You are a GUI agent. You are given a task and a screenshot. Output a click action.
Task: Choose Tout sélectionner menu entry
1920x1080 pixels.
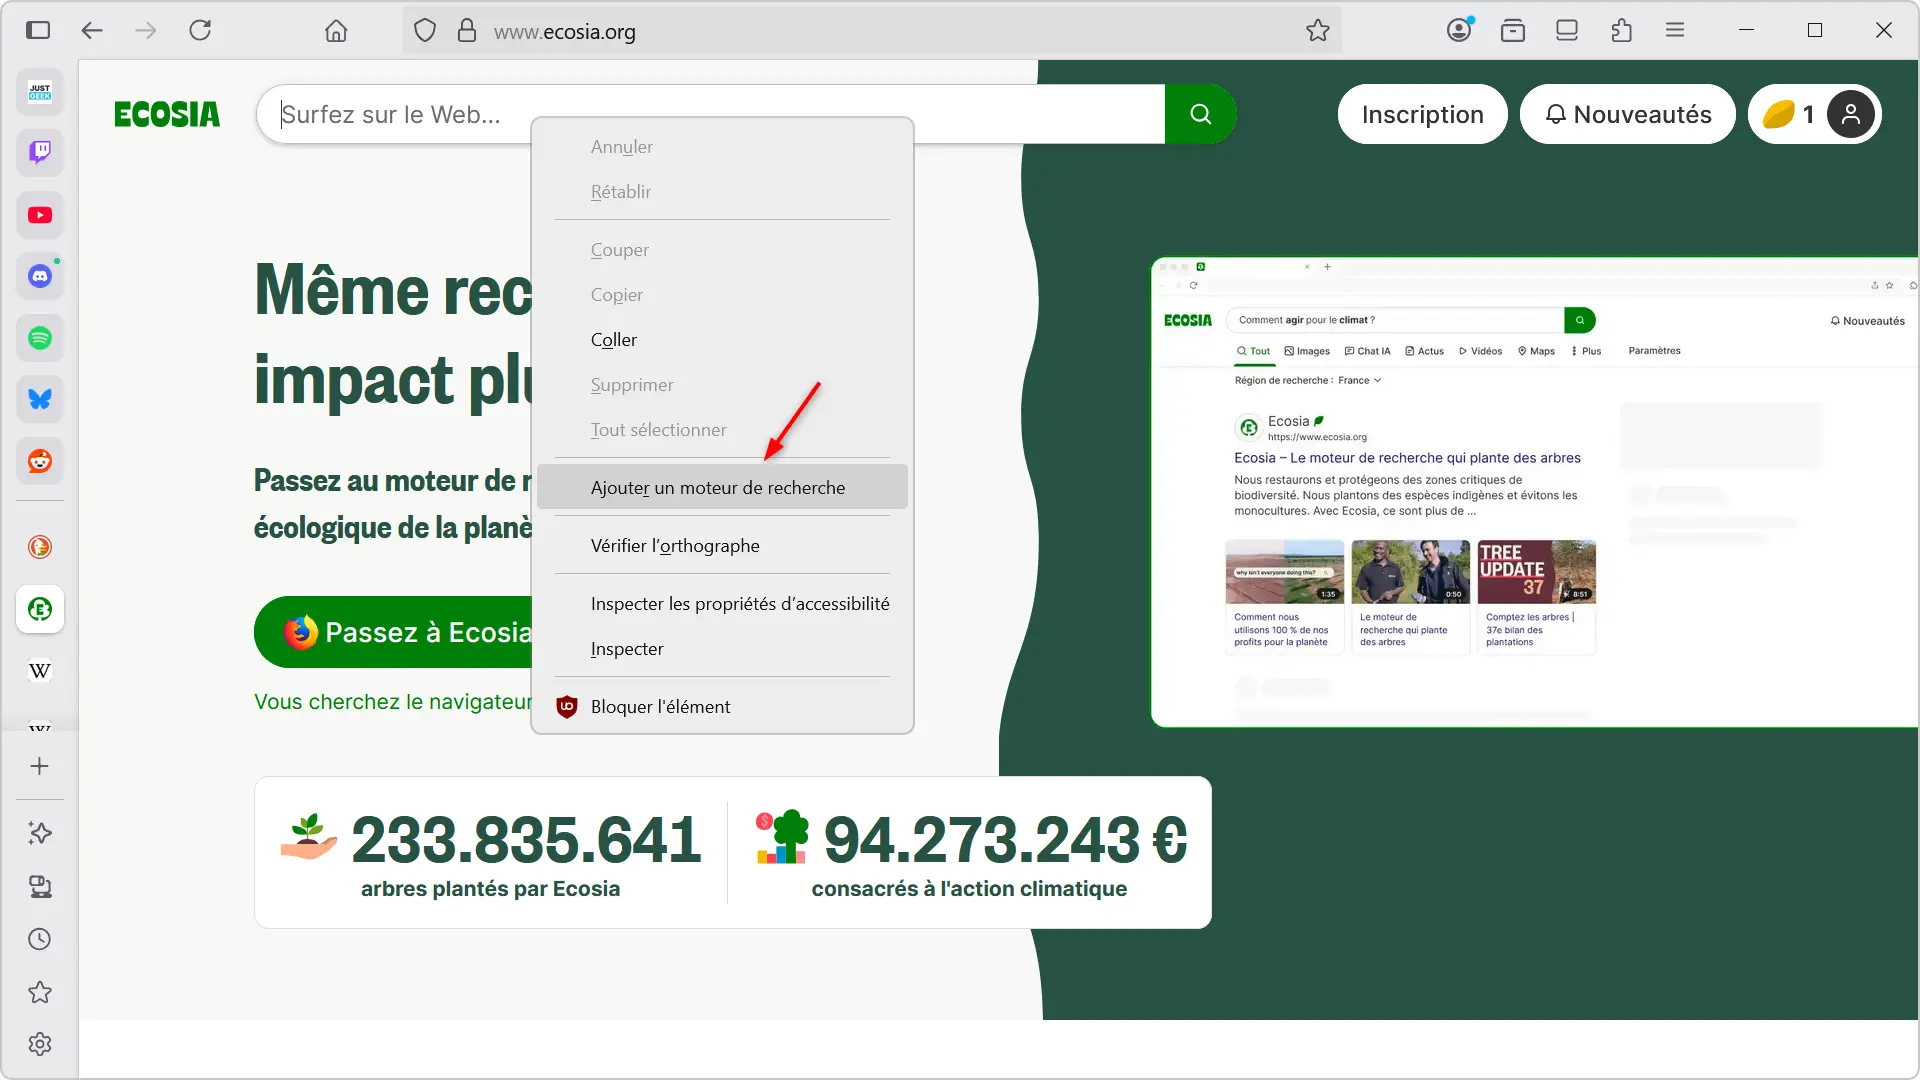(722, 430)
